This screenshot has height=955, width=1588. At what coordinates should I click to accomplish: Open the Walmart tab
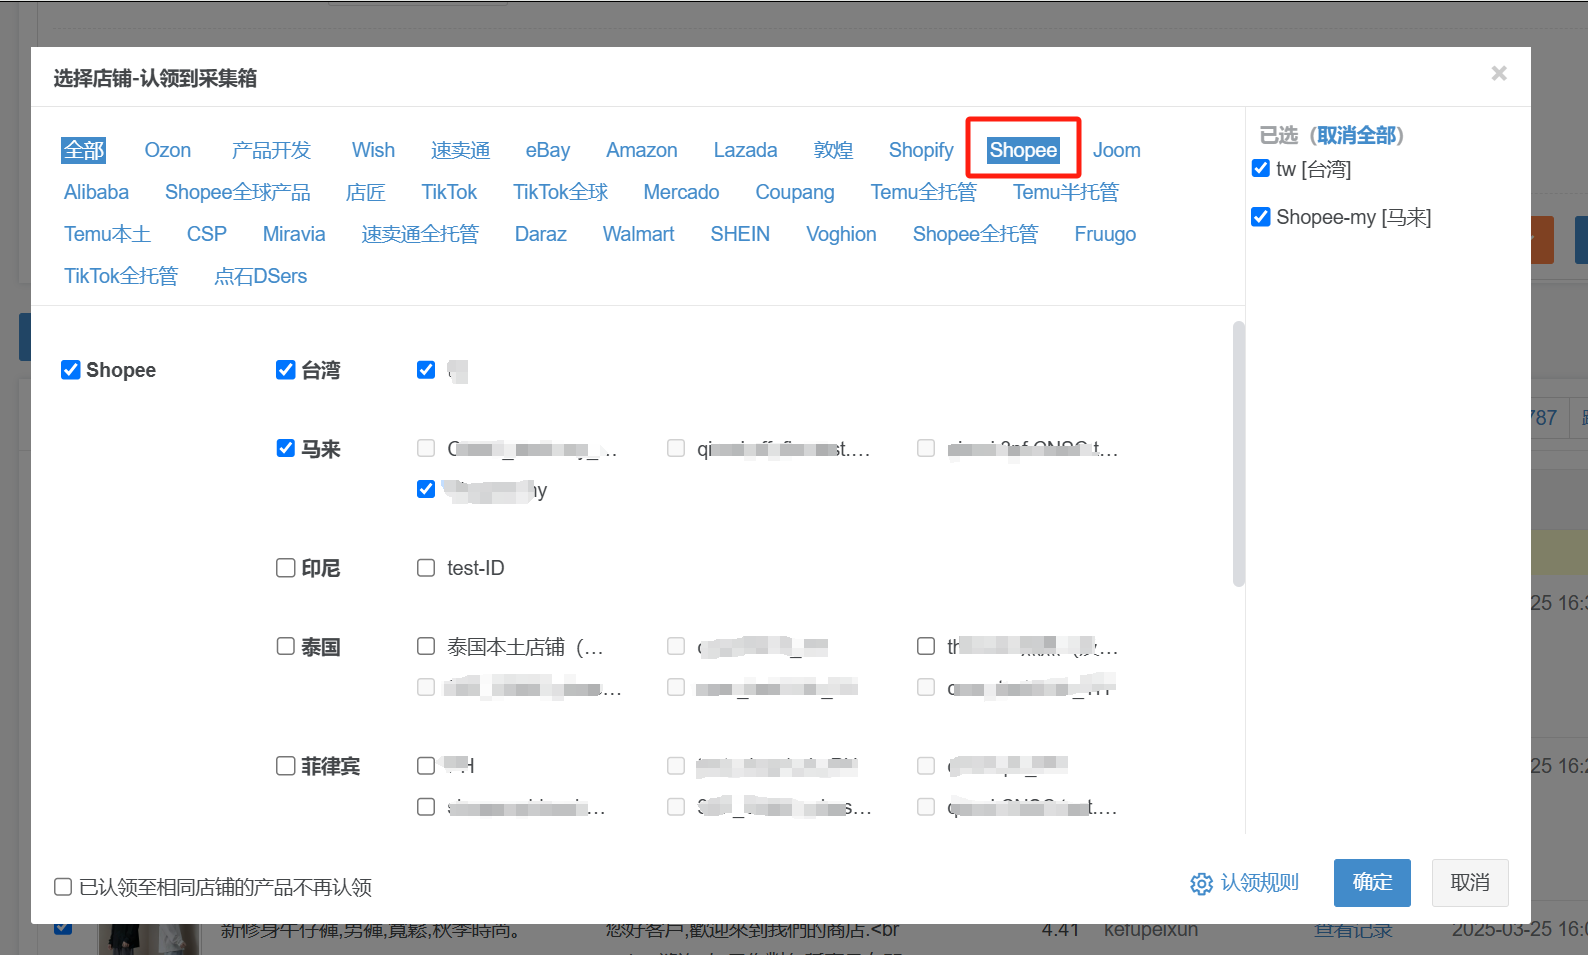[x=638, y=234]
